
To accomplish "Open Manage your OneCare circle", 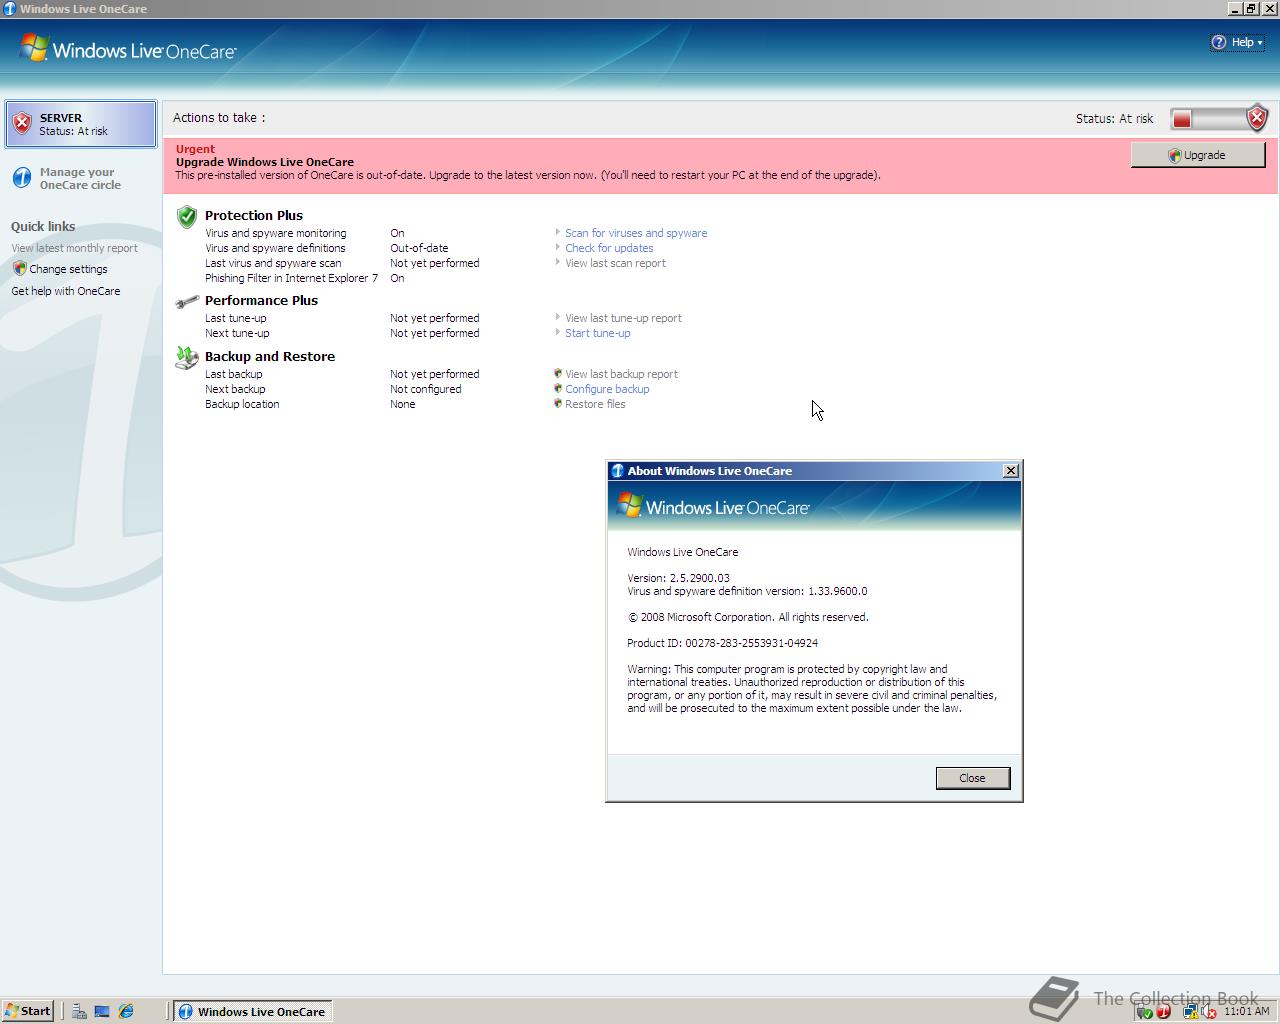I will point(80,178).
